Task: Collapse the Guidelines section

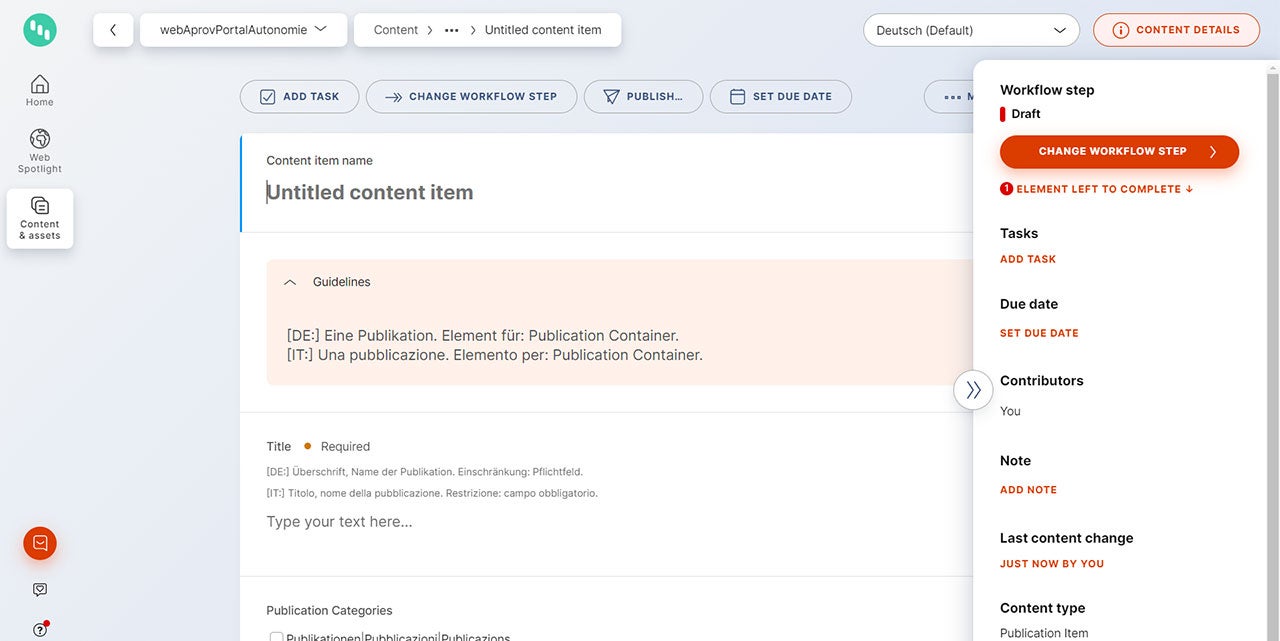Action: [290, 283]
